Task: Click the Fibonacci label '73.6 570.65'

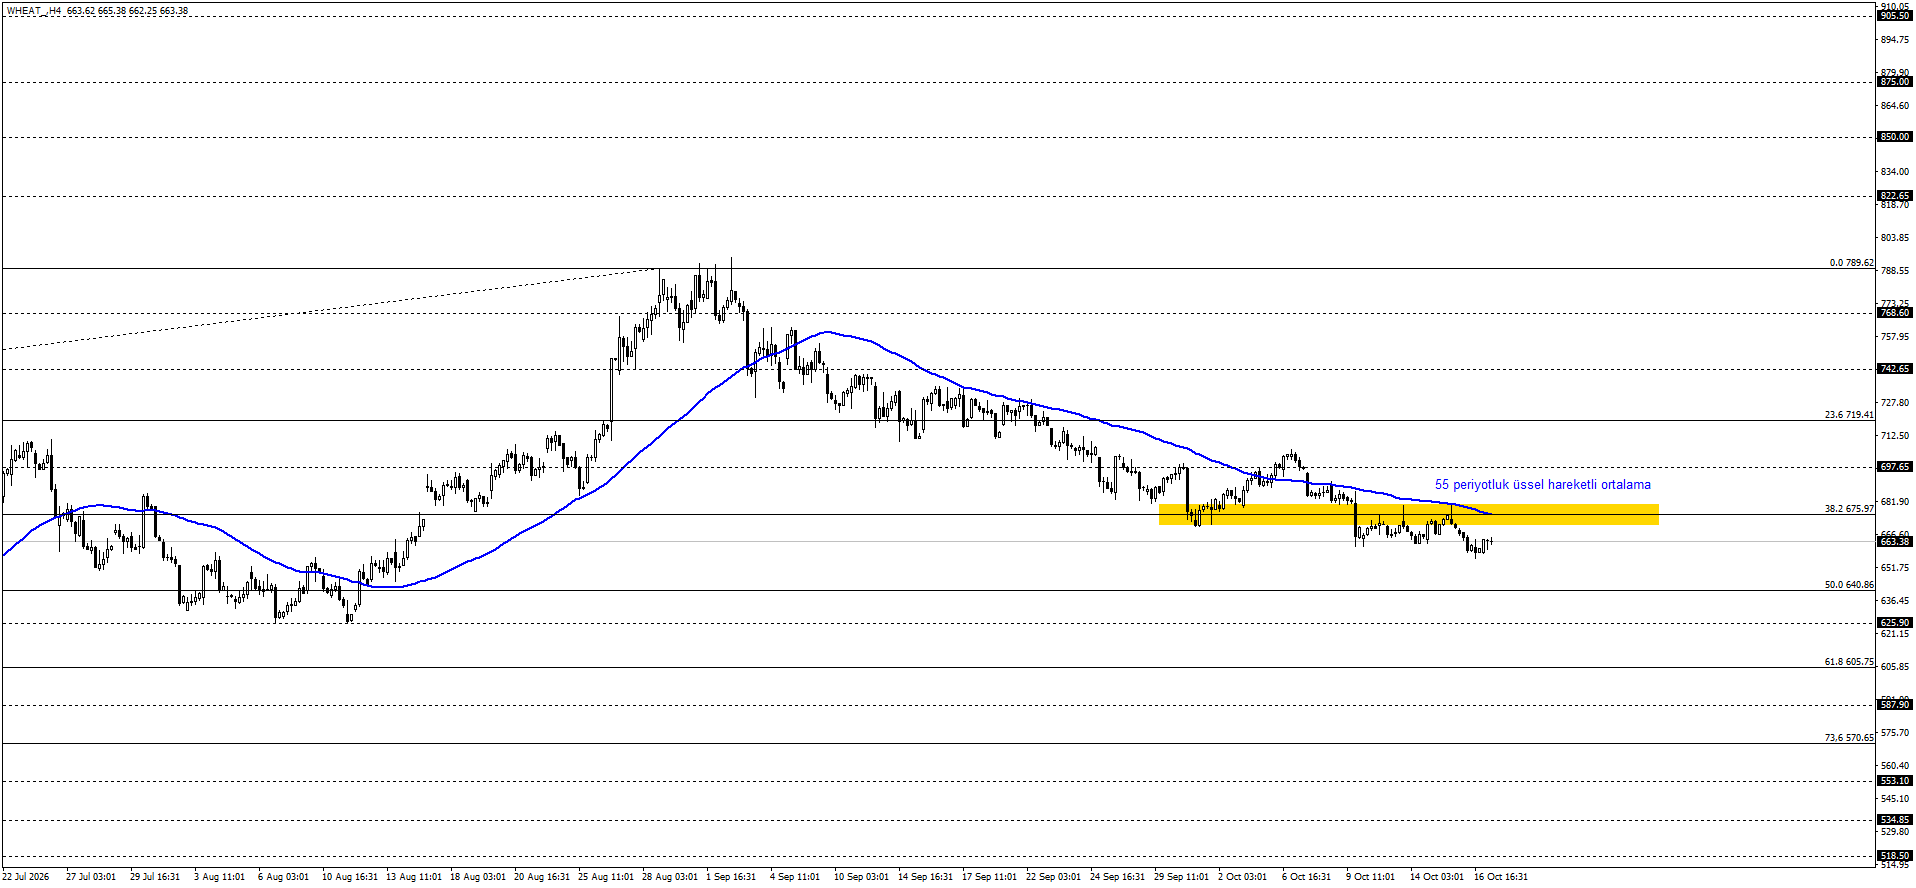Action: pyautogui.click(x=1849, y=738)
